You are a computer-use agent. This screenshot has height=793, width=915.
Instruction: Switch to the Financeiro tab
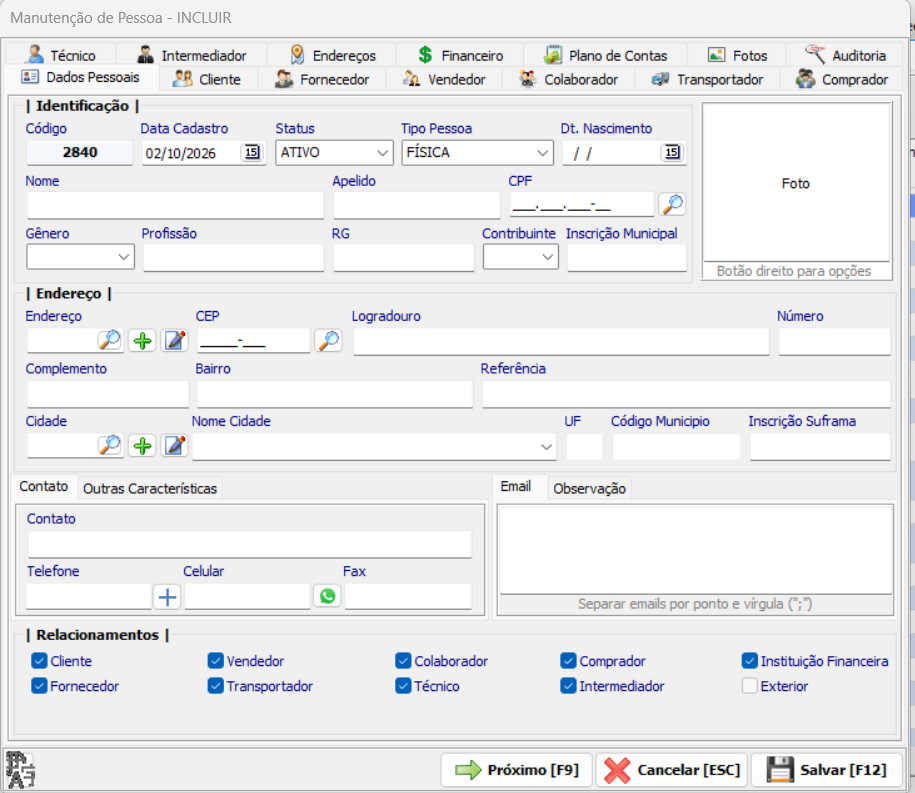[x=460, y=55]
